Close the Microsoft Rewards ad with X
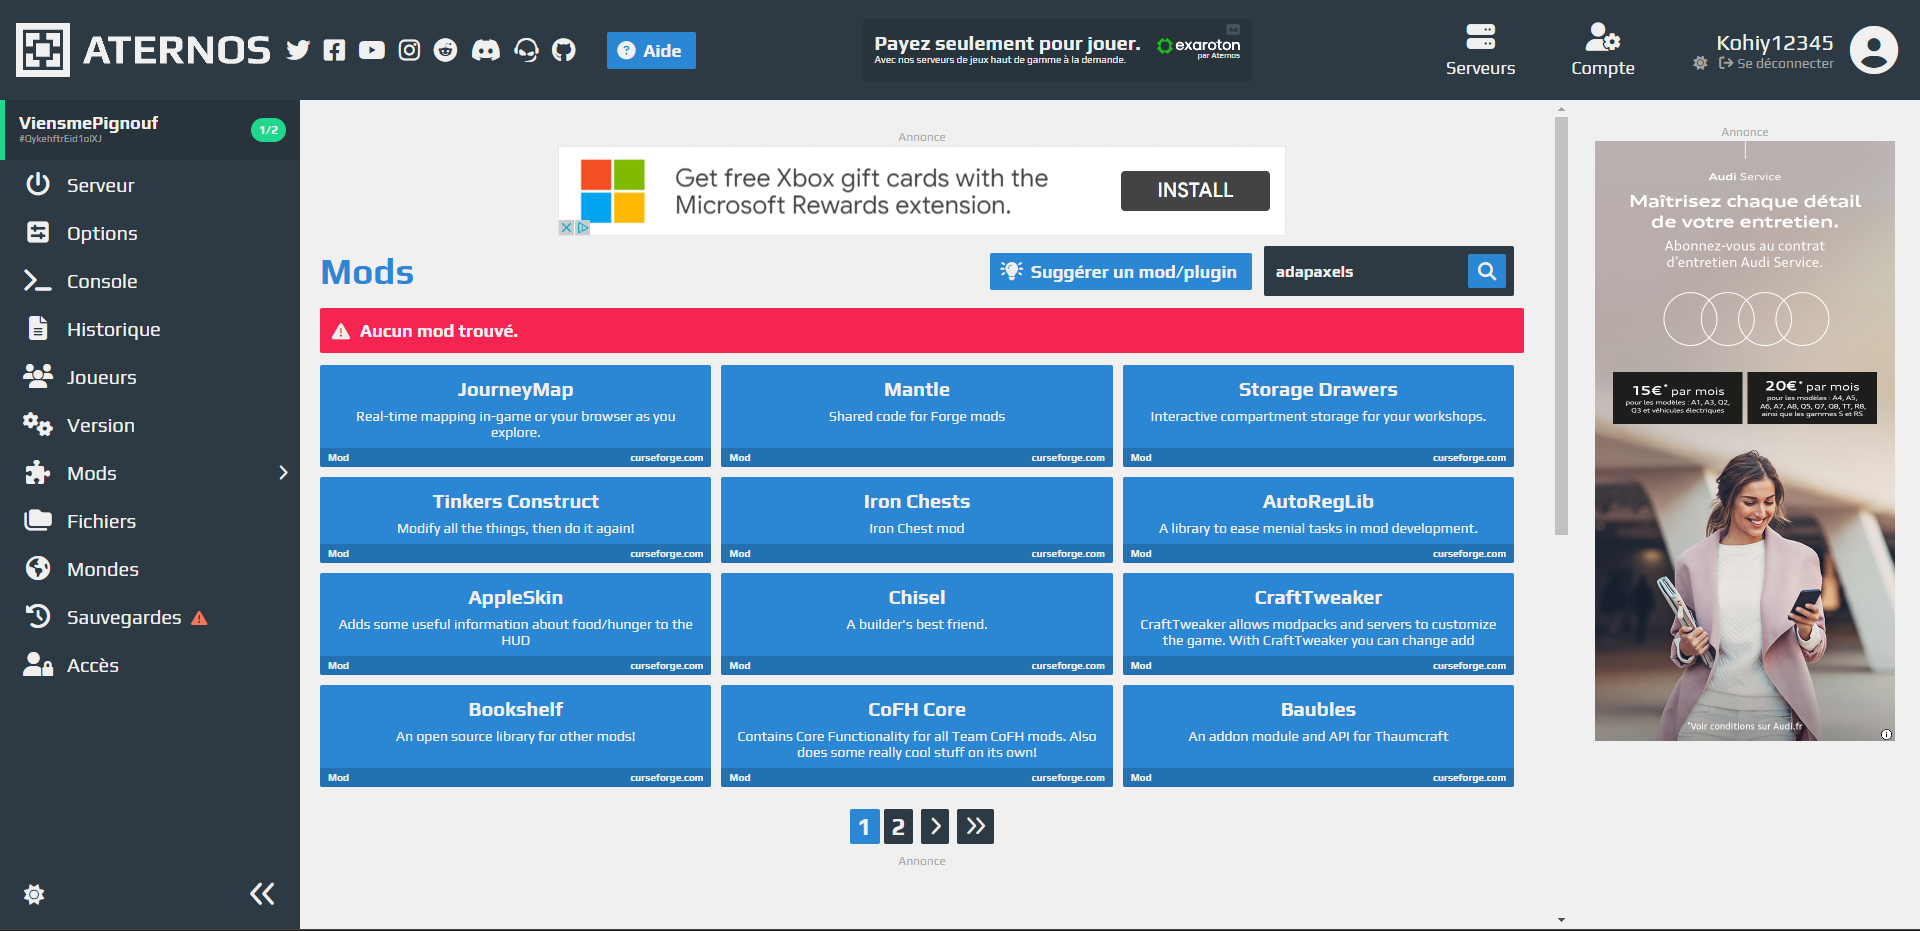 point(566,228)
